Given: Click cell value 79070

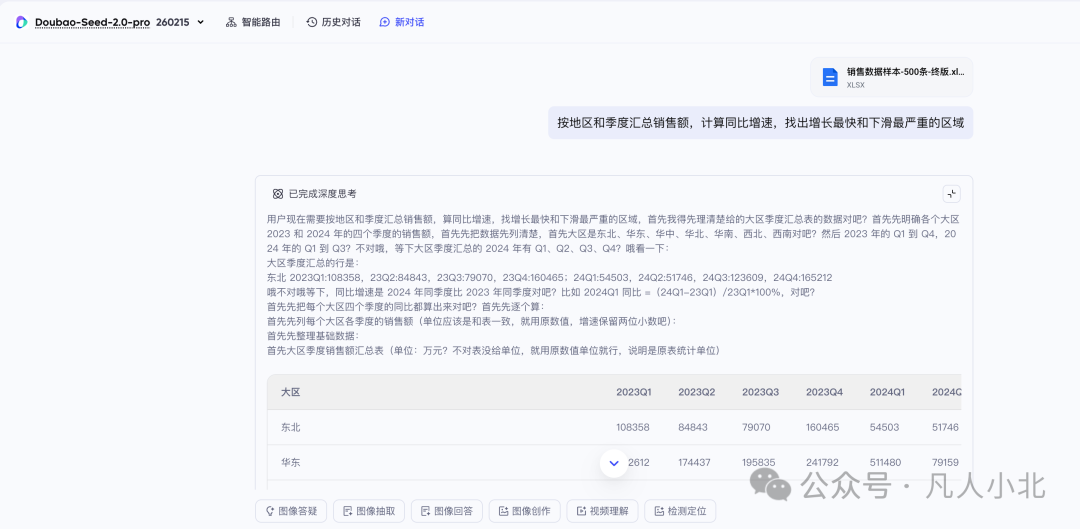Looking at the screenshot, I should pyautogui.click(x=756, y=427).
